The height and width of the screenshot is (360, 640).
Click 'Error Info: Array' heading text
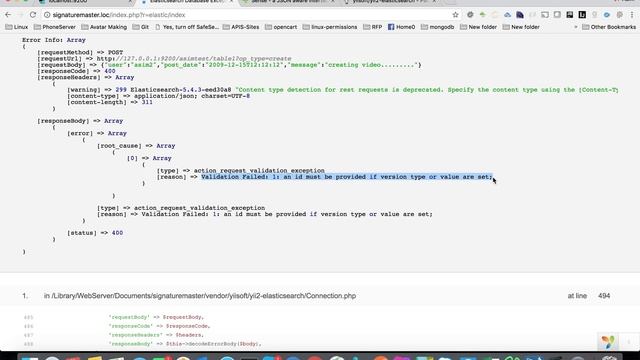[53, 40]
